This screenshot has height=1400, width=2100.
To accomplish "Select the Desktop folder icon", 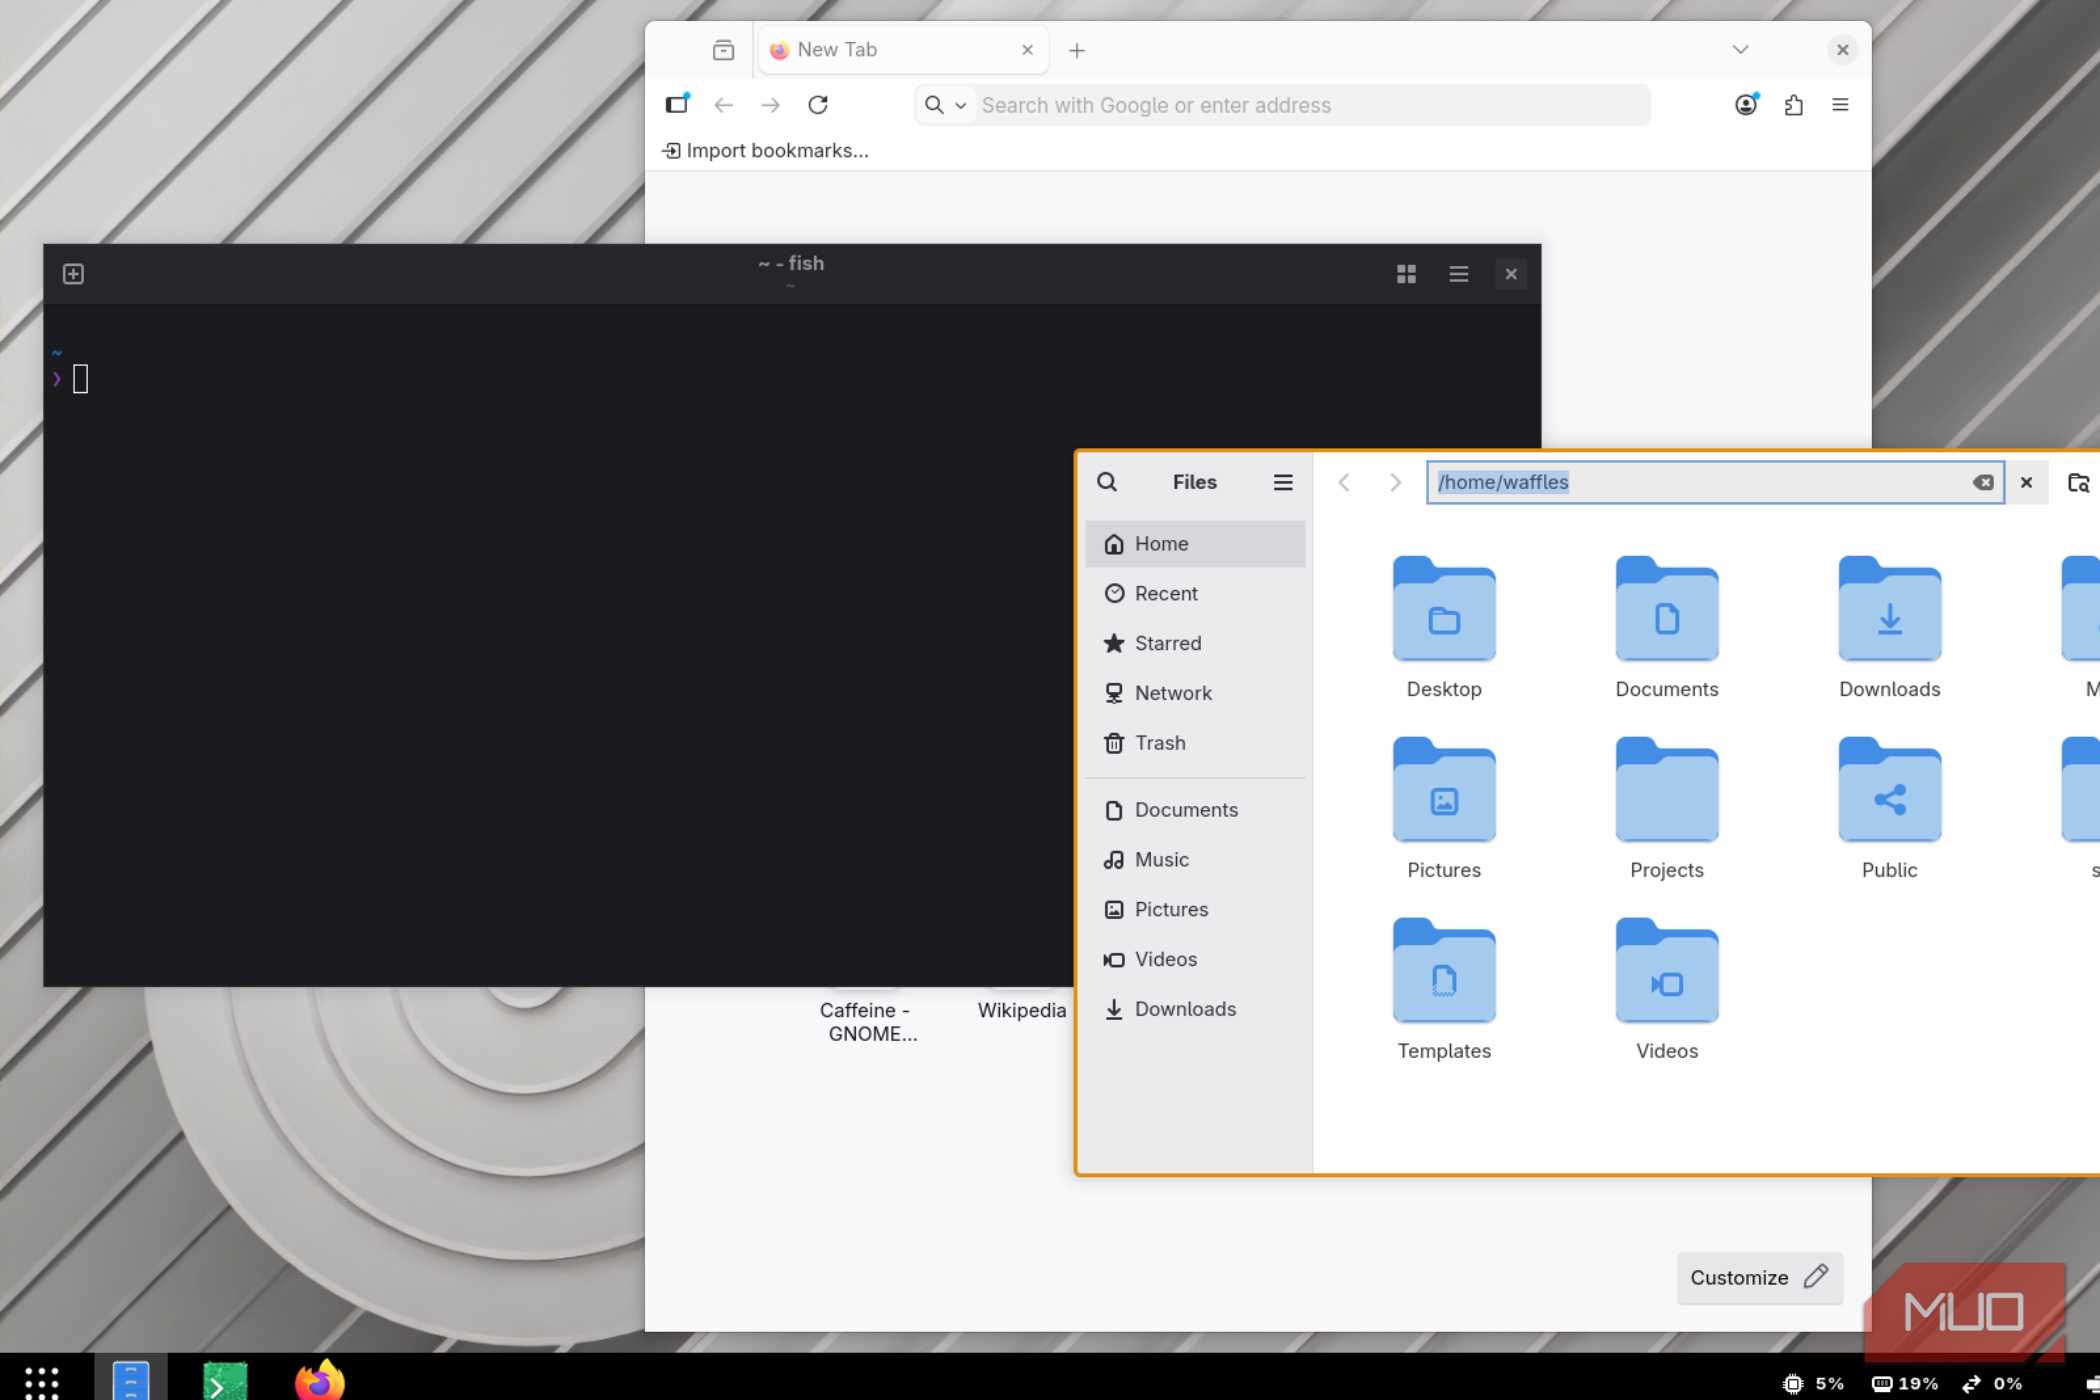I will click(x=1444, y=609).
